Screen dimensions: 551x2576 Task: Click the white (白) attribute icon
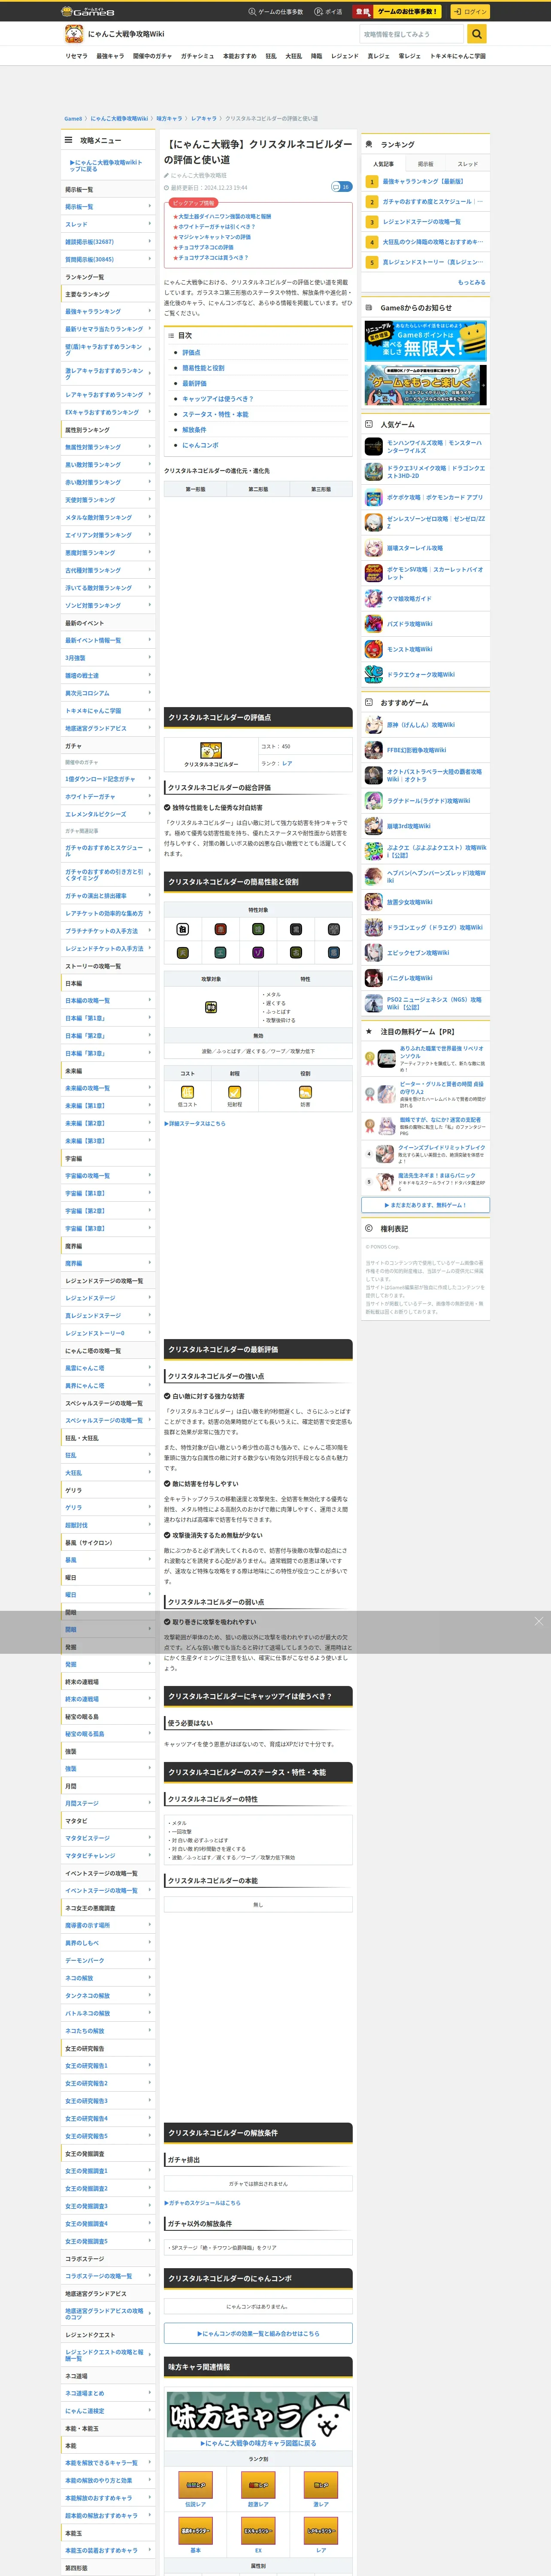point(183,929)
